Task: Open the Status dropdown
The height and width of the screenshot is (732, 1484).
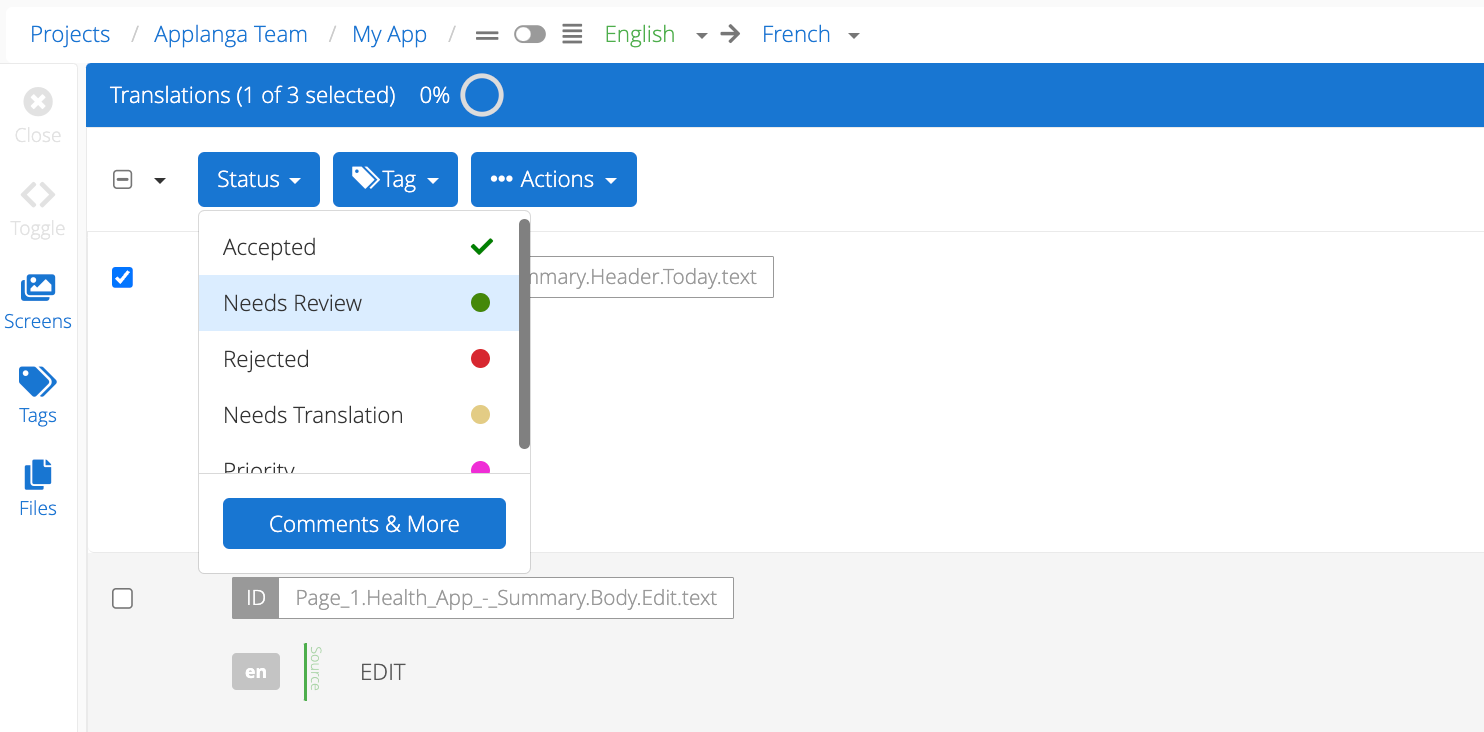Action: click(x=259, y=179)
